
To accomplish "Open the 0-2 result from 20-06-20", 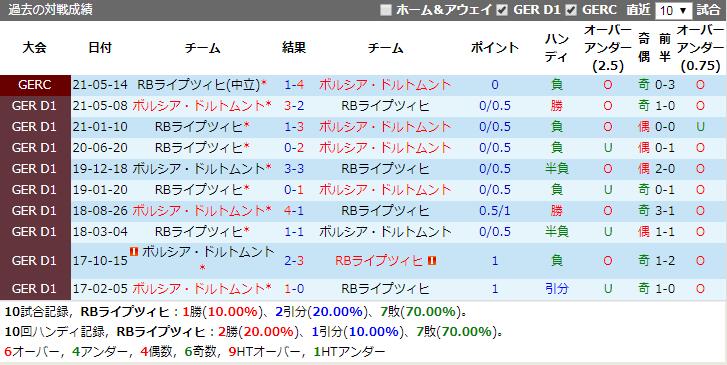I will coord(294,147).
